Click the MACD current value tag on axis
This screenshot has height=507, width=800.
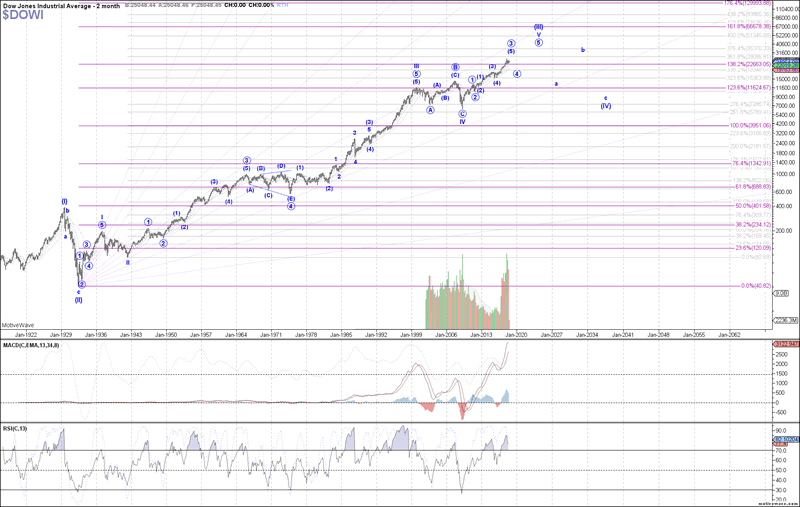click(x=785, y=345)
